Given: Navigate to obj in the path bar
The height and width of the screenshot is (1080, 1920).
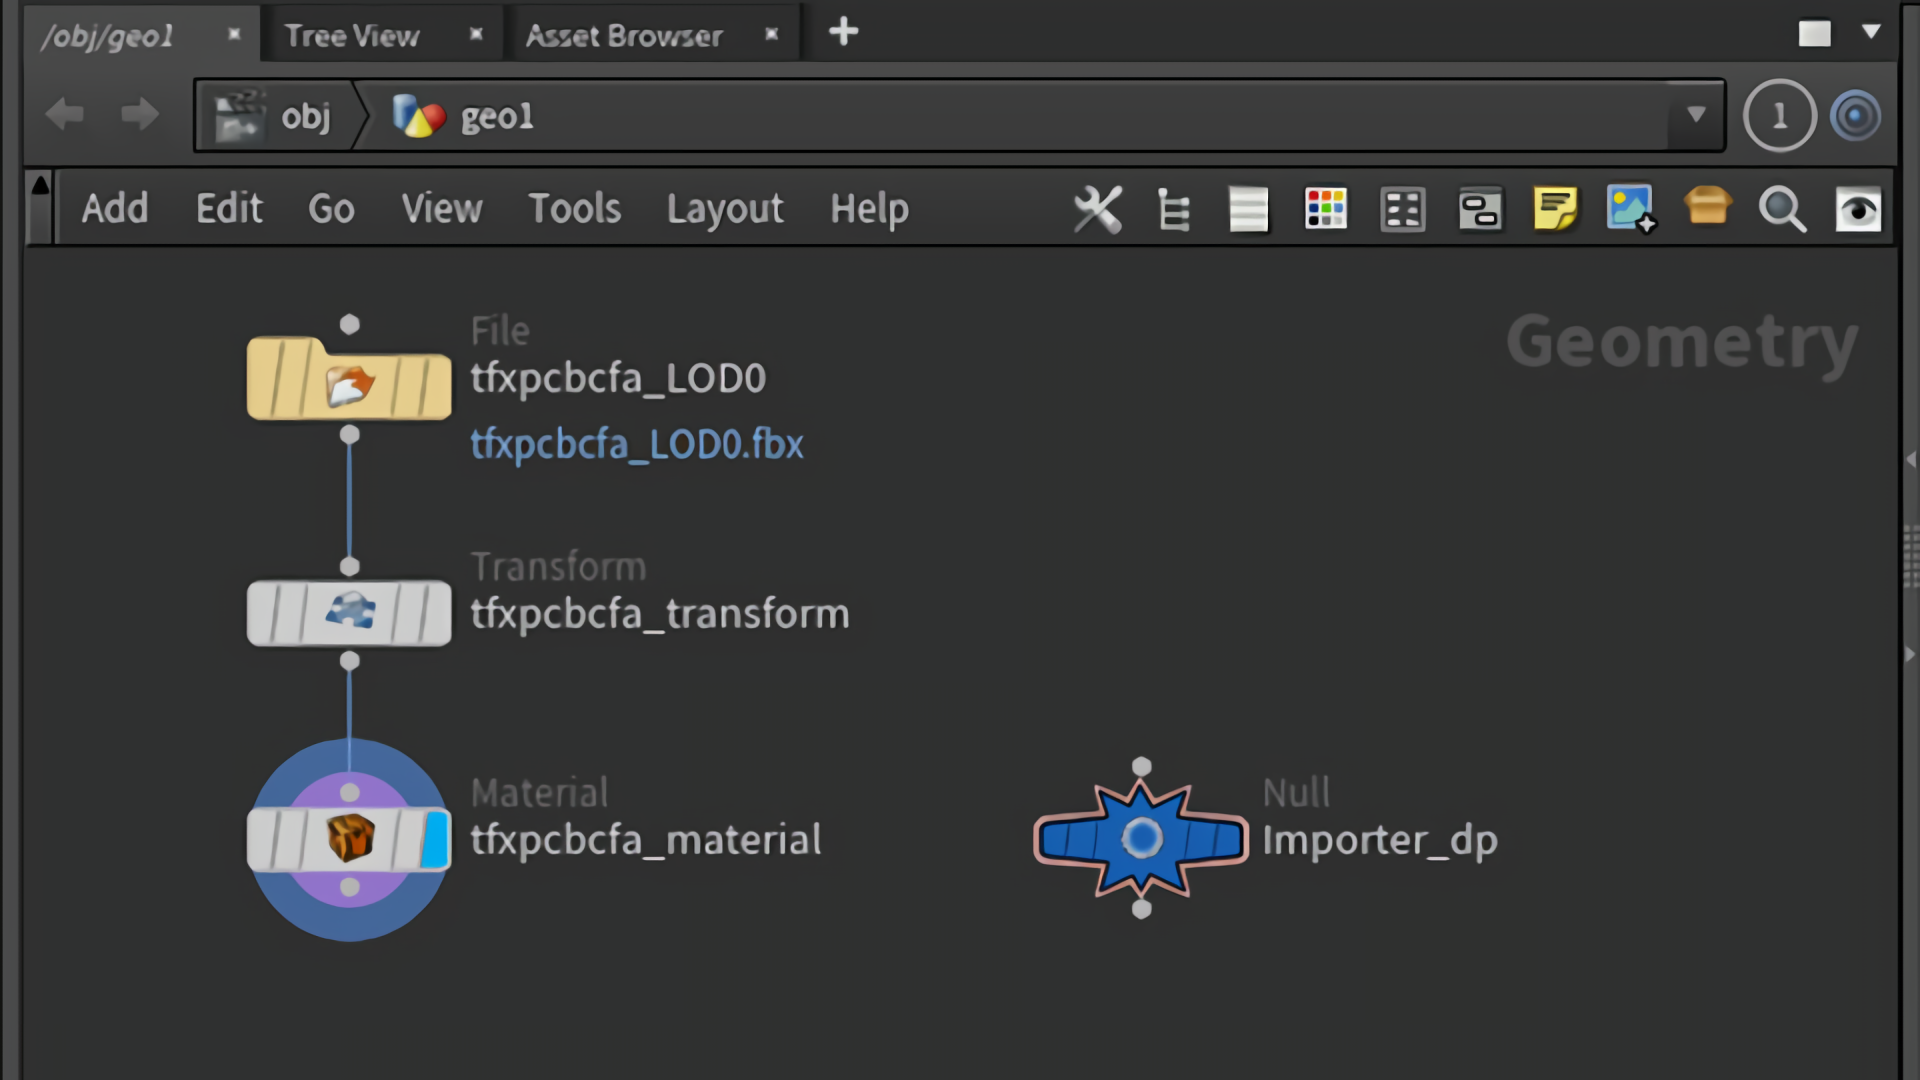Looking at the screenshot, I should pos(305,116).
